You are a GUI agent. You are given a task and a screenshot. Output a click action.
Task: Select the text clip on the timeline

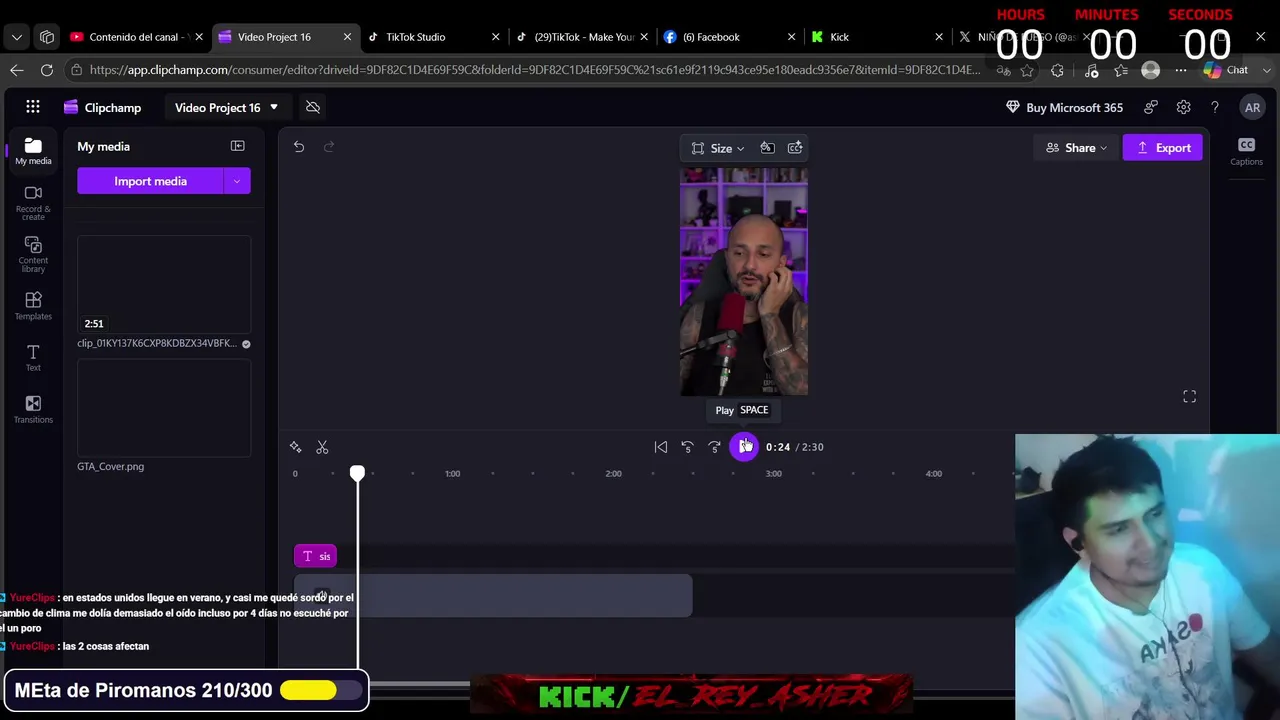(x=315, y=556)
